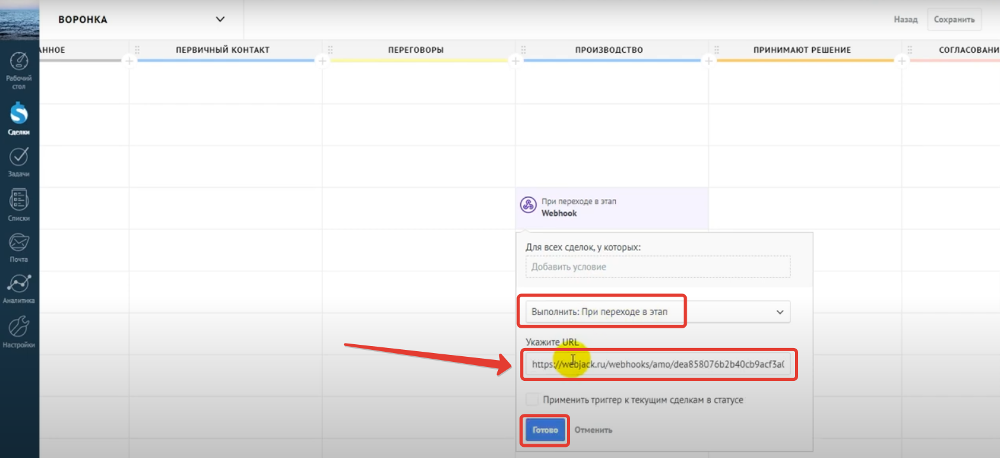Go to Задачи in the sidebar
Viewport: 1000px width, 458px height.
[x=19, y=162]
